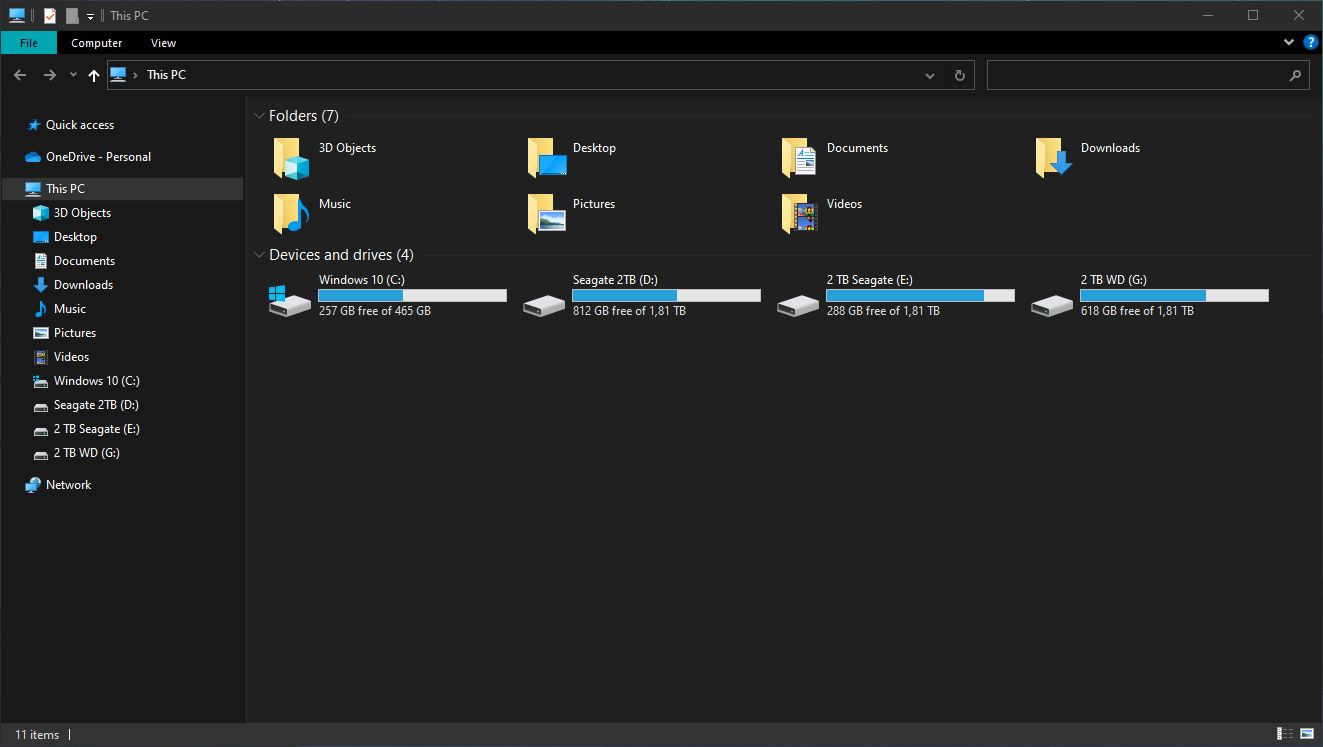
Task: Click the Up one level arrow button
Action: tap(93, 74)
